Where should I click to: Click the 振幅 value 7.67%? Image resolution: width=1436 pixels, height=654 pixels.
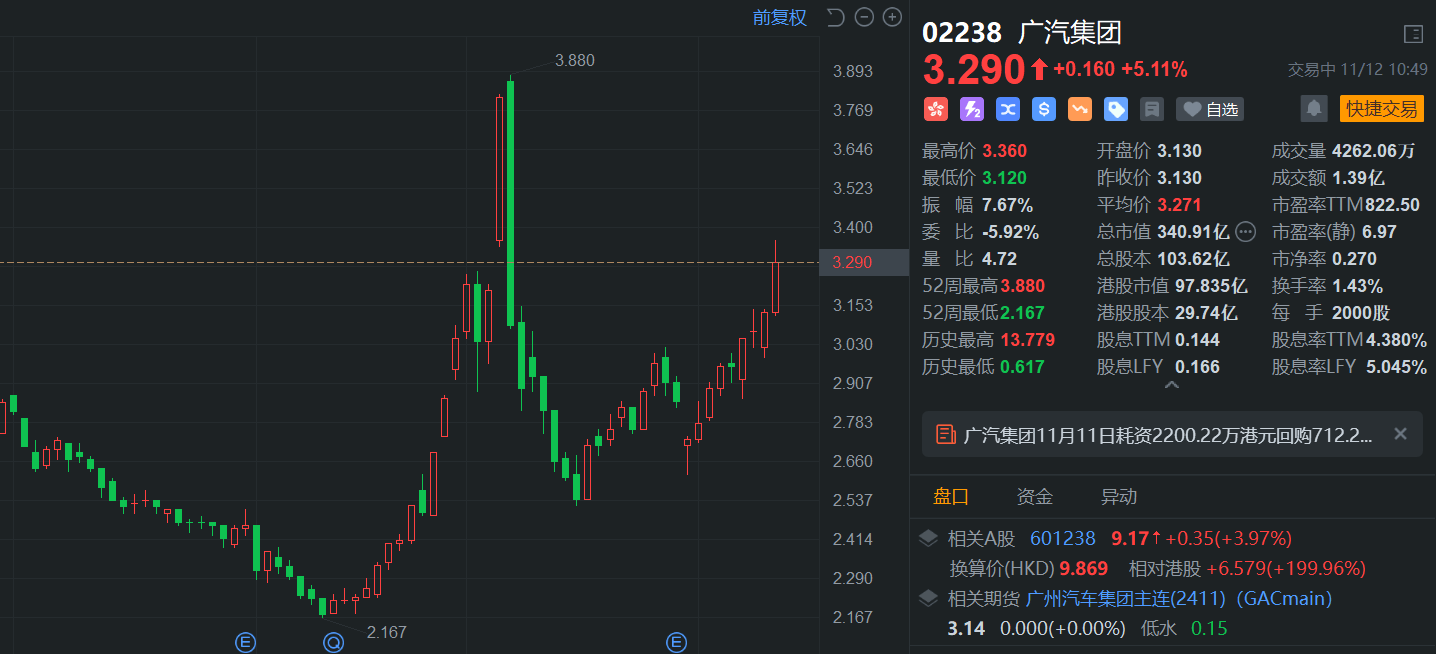[x=1008, y=205]
